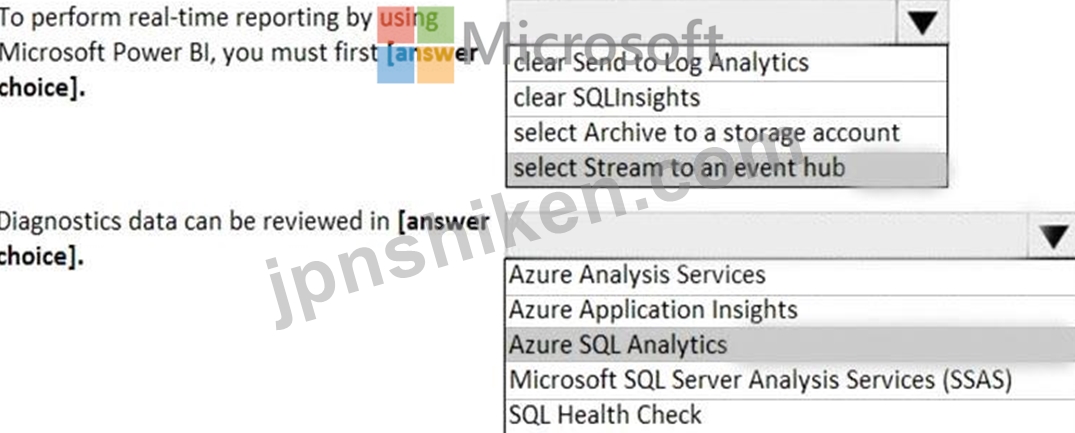This screenshot has height=433, width=1075.
Task: Open the first dropdown arrow for Power BI
Action: click(921, 23)
